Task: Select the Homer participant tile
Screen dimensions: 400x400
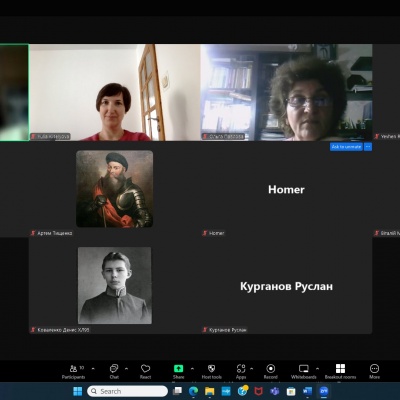Action: click(x=286, y=189)
